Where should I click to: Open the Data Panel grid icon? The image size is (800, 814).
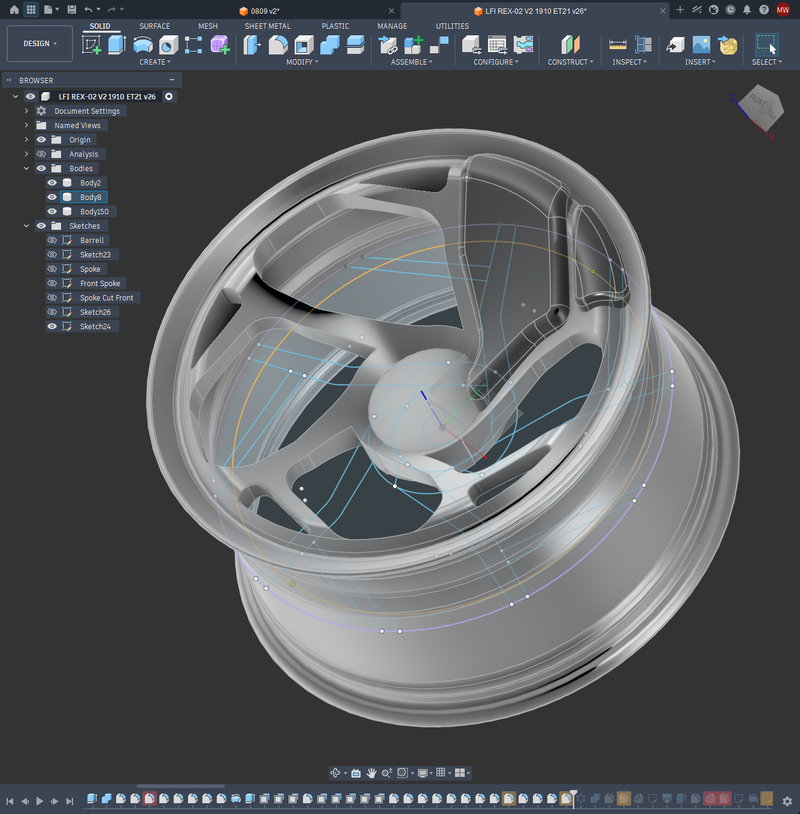click(31, 9)
